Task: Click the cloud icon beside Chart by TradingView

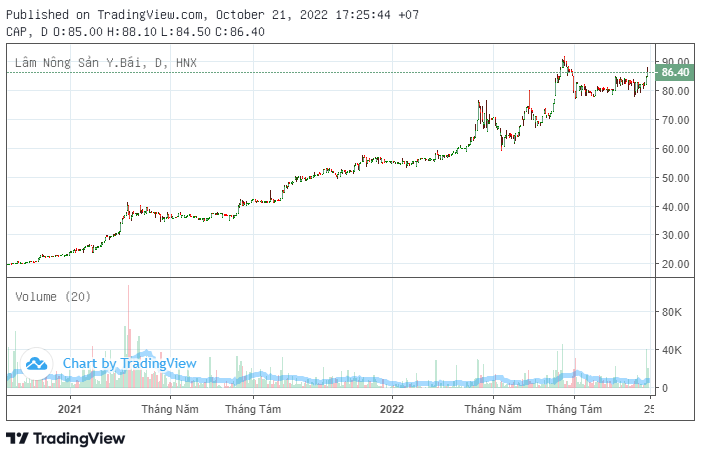Action: 37,364
